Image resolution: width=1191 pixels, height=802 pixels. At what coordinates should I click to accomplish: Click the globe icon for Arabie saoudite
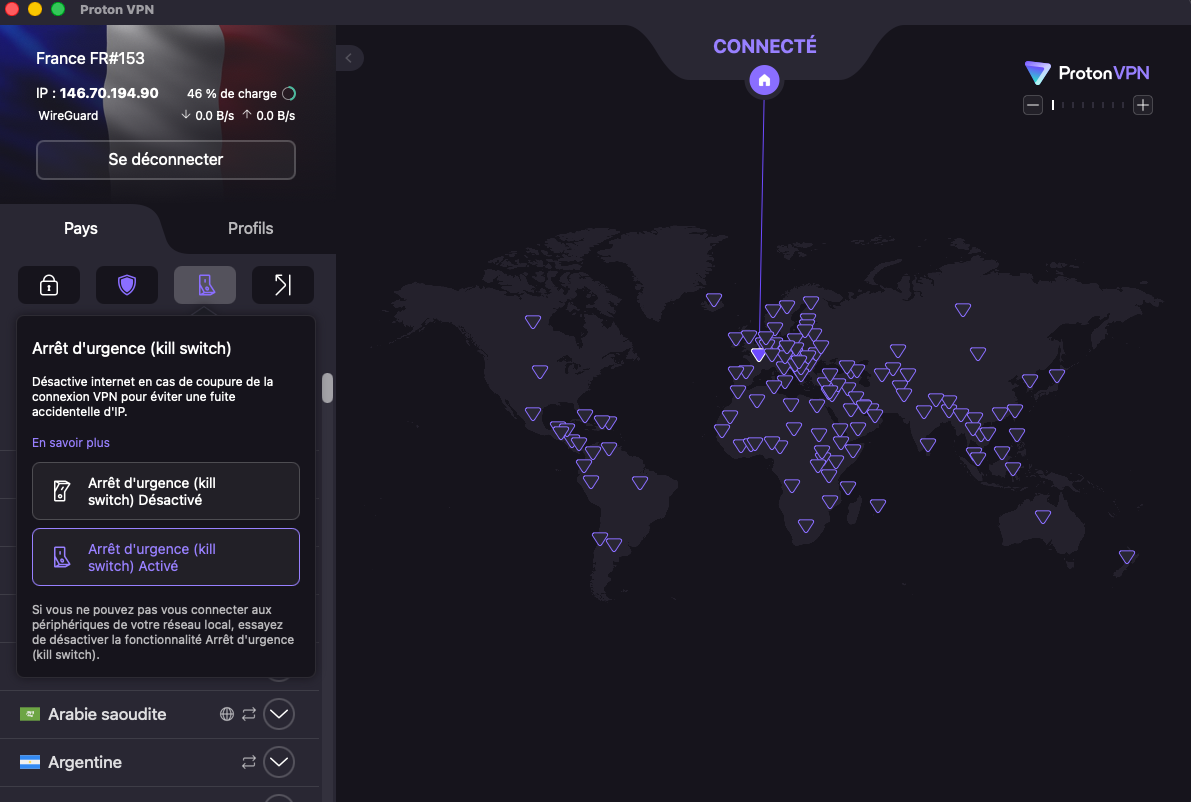pos(227,714)
